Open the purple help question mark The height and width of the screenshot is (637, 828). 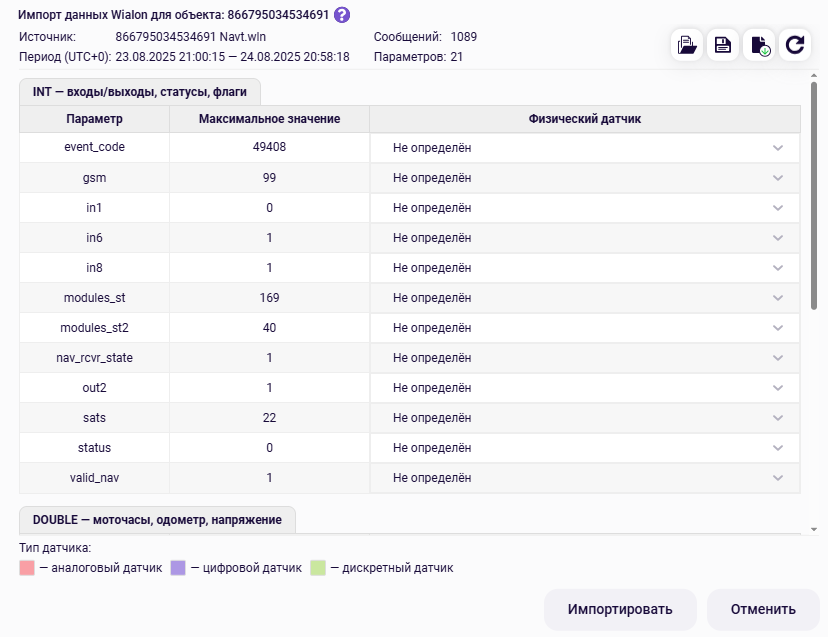point(342,14)
